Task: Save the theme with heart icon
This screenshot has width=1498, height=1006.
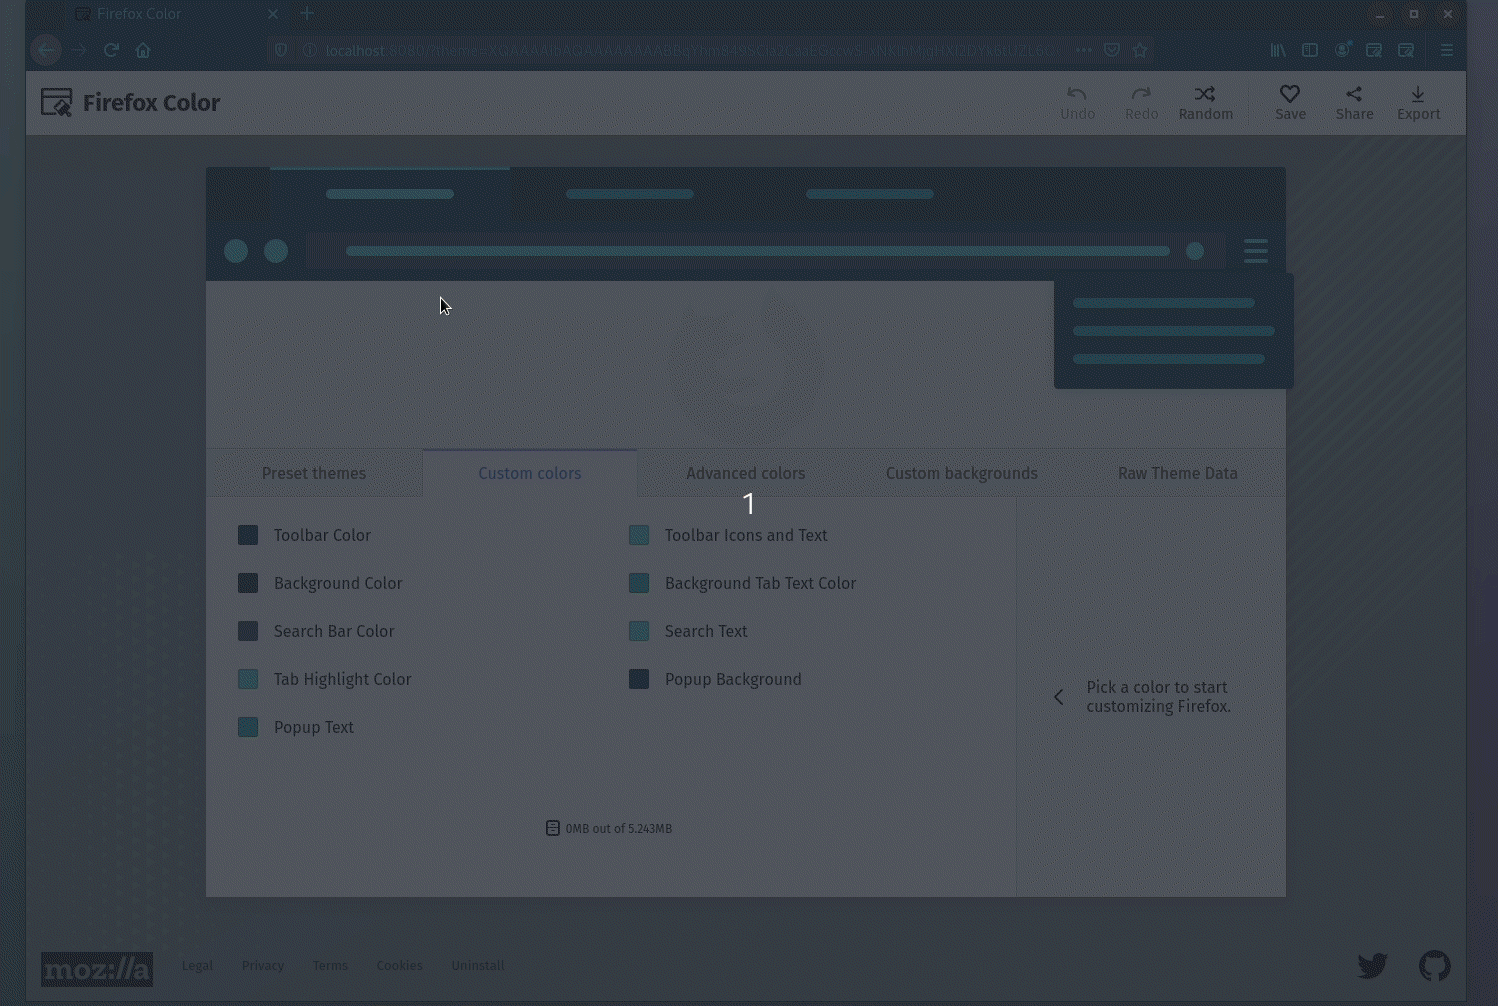Action: 1290,103
